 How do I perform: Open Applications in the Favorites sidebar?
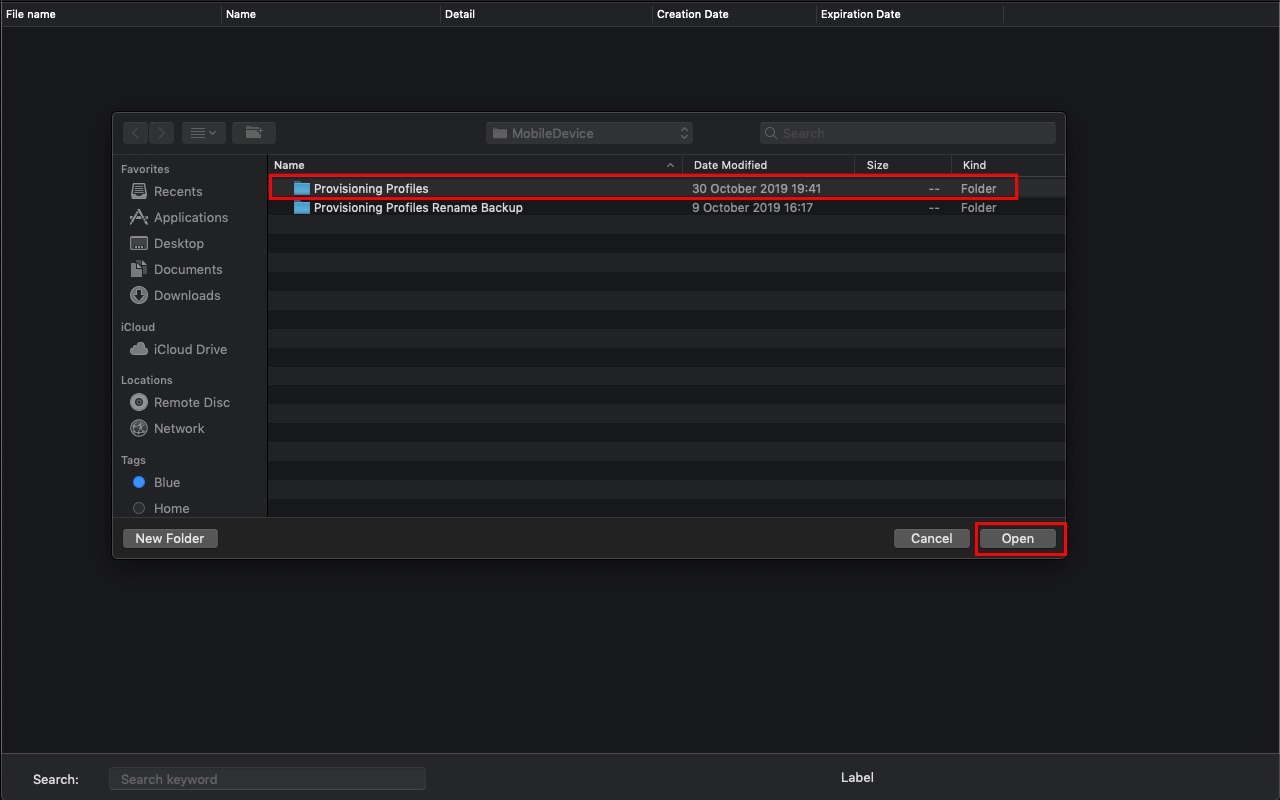[190, 218]
